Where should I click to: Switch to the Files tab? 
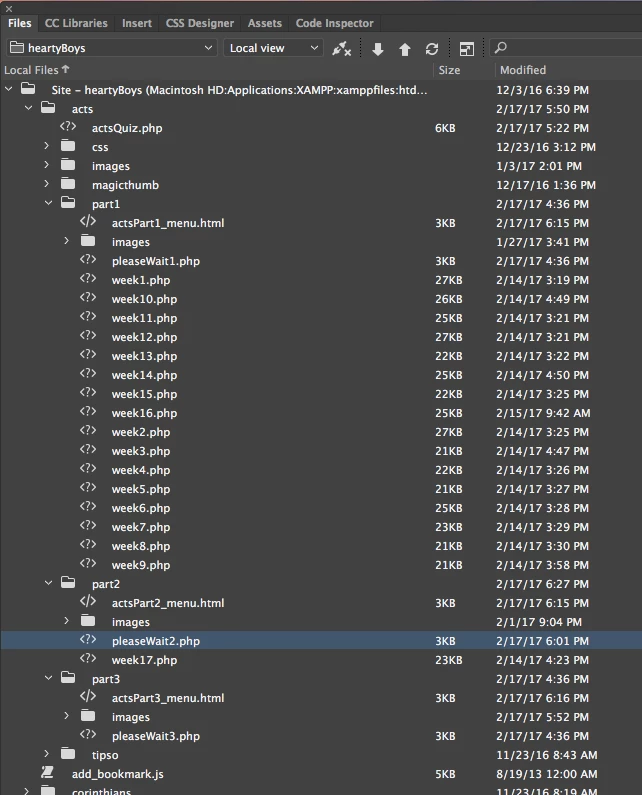click(19, 23)
